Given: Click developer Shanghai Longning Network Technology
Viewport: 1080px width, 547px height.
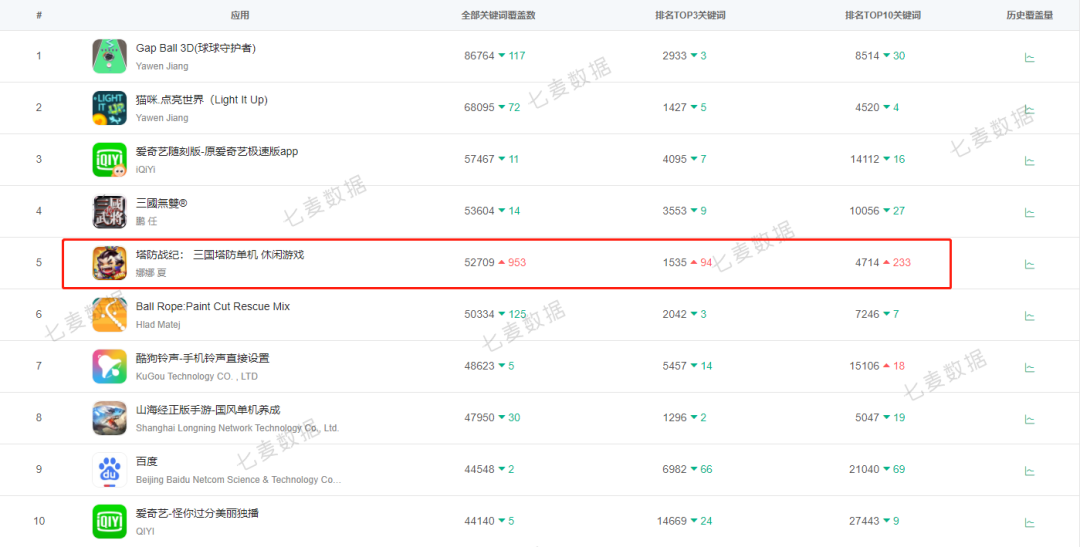Looking at the screenshot, I should [238, 428].
